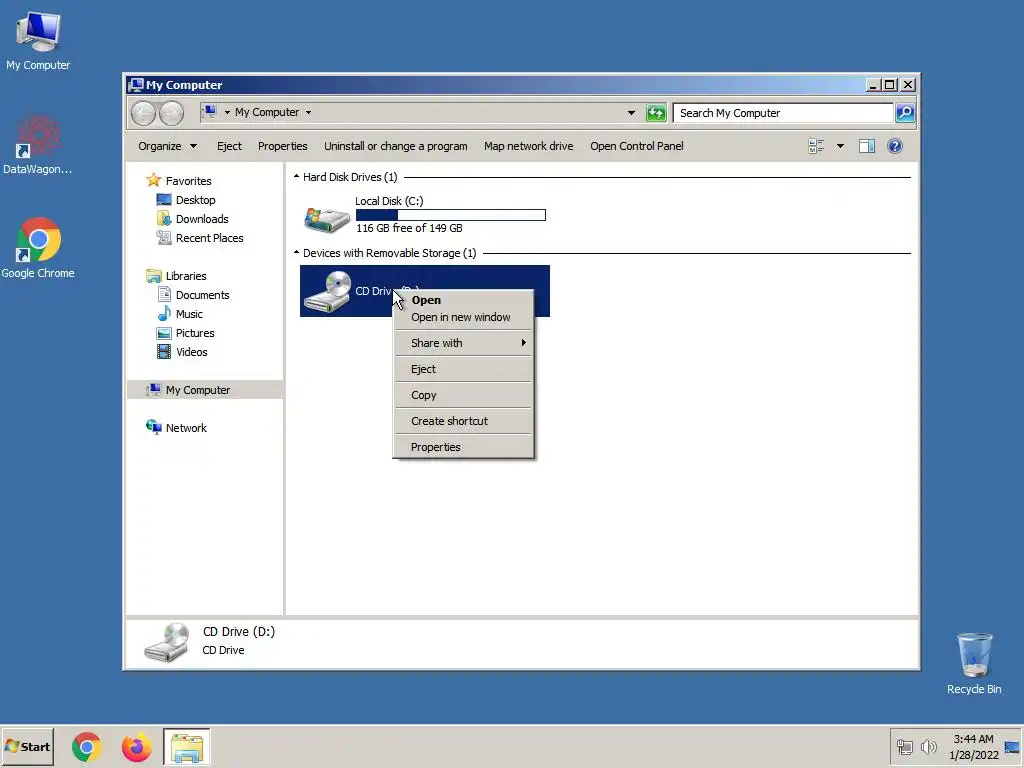
Task: Click Properties in the toolbar
Action: [x=282, y=146]
